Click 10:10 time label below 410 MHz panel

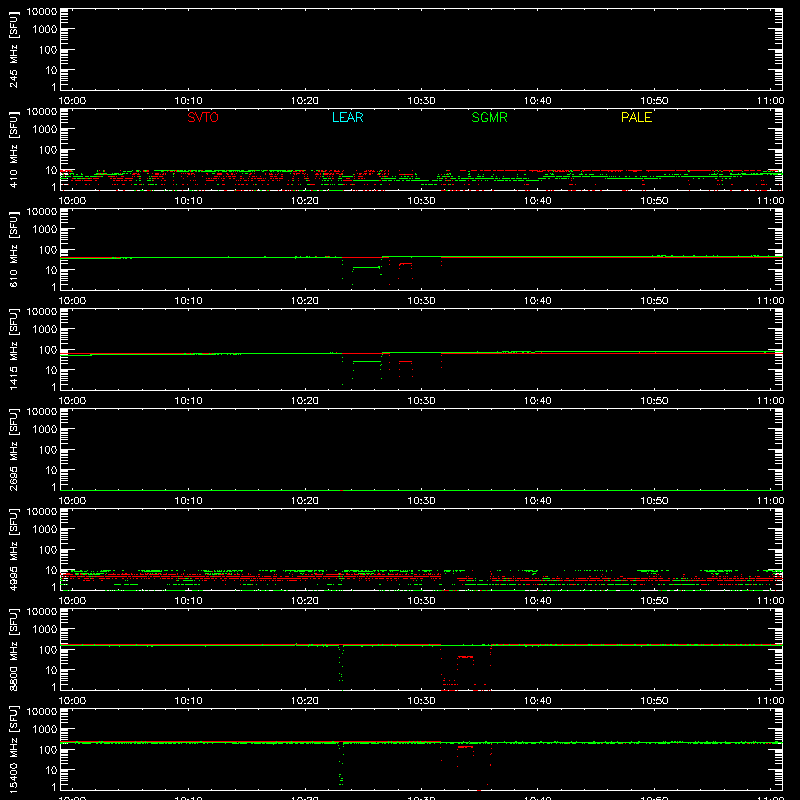188,201
